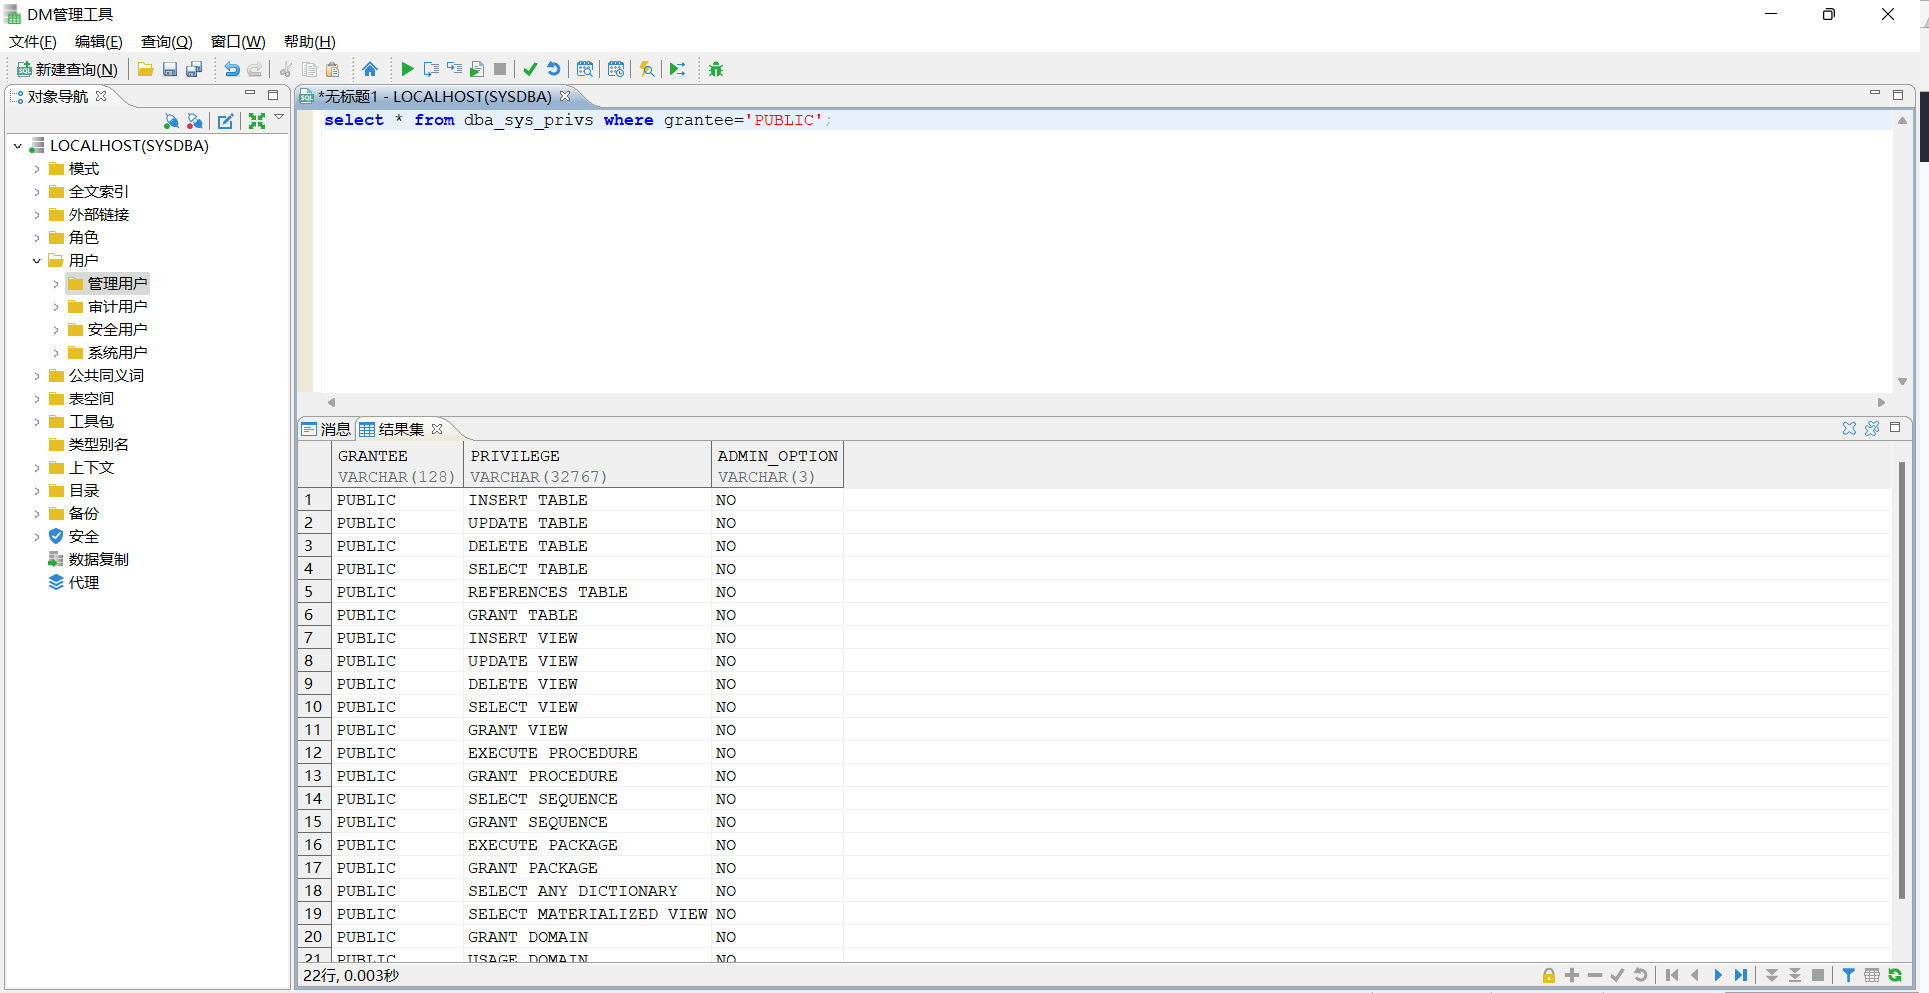1929x993 pixels.
Task: Expand the 管理用户 node
Action: click(x=56, y=284)
